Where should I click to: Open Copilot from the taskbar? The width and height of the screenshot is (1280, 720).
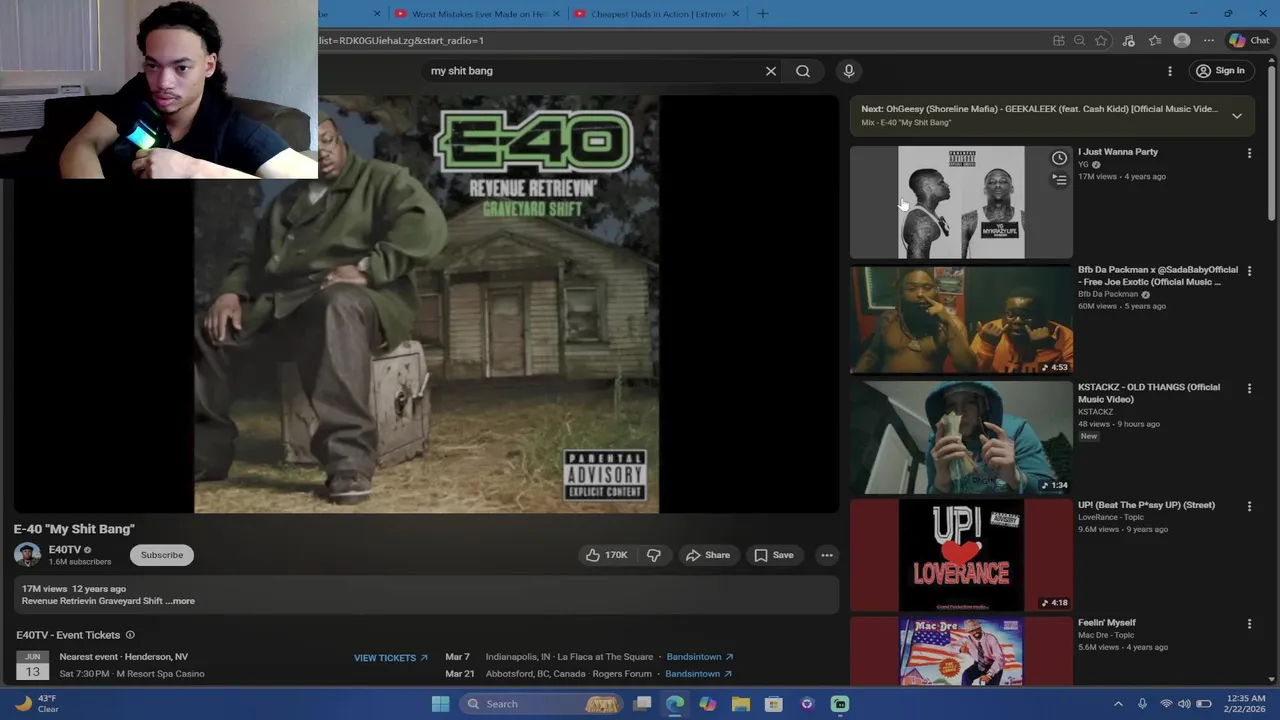pyautogui.click(x=708, y=704)
